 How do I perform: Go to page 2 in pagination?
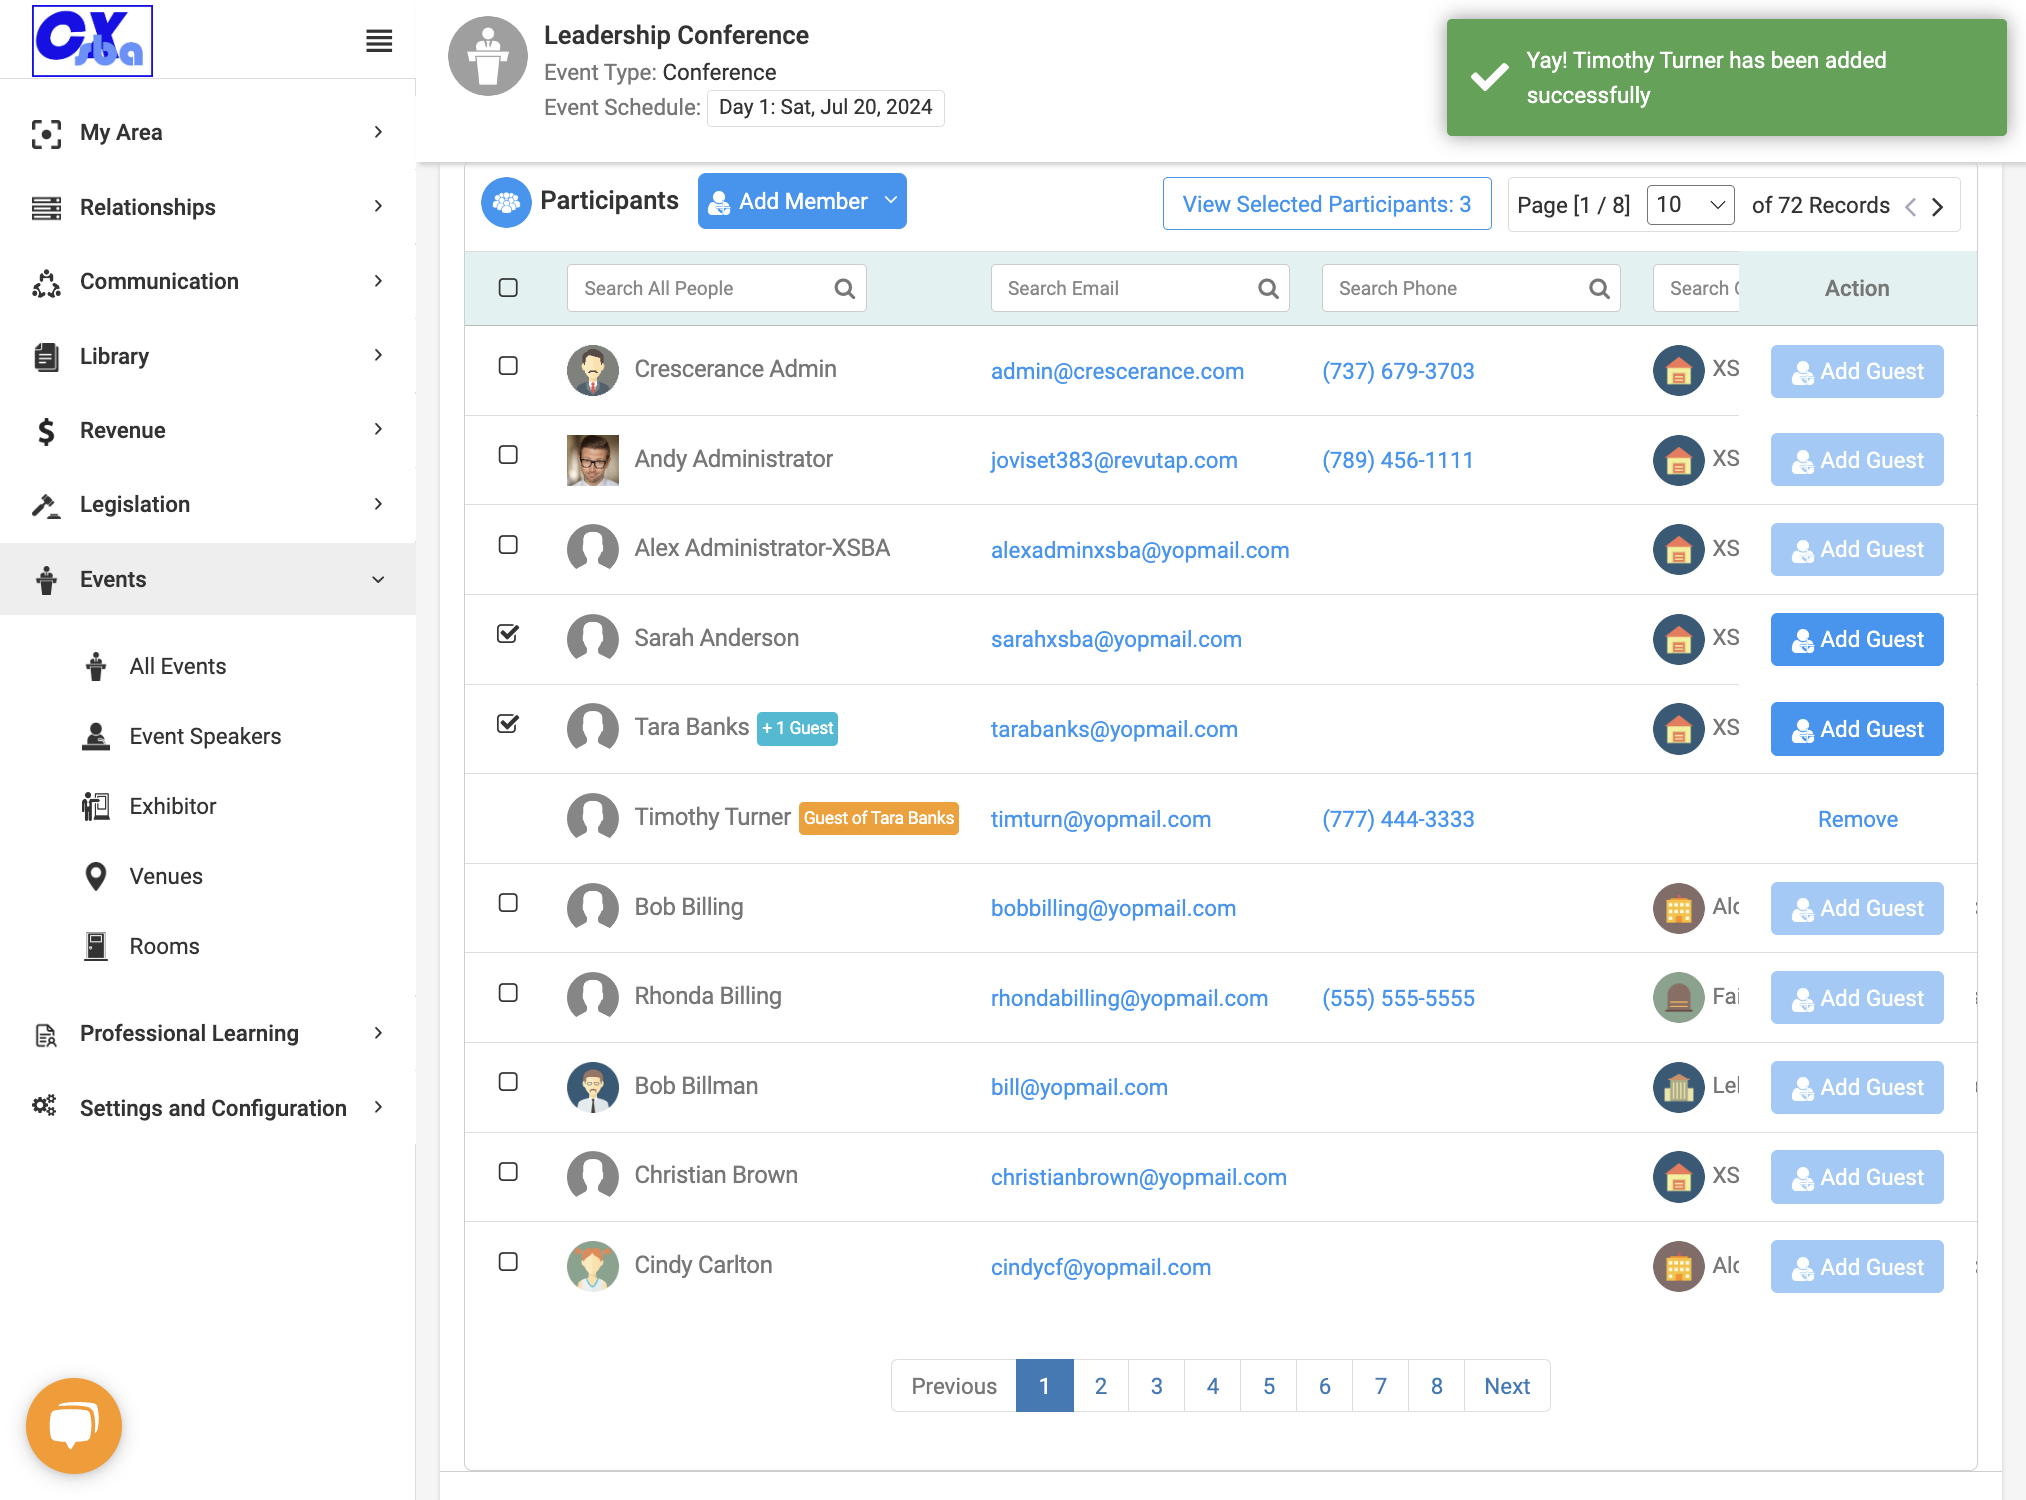coord(1100,1386)
